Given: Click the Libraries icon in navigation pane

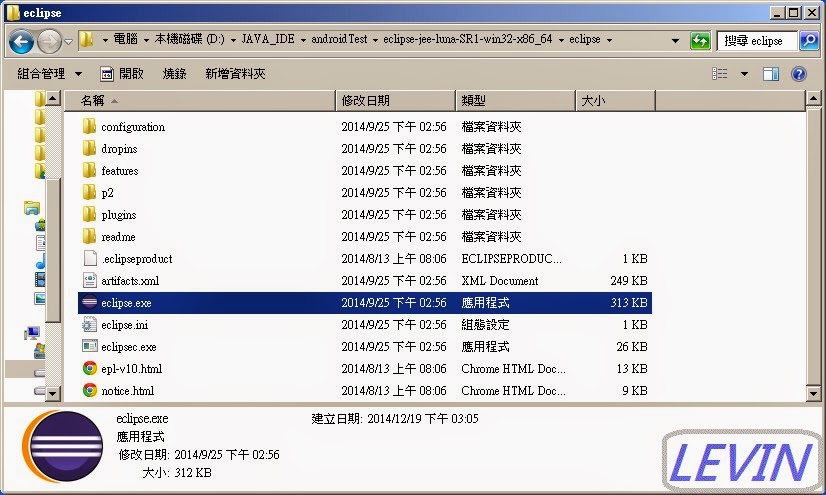Looking at the screenshot, I should point(32,208).
